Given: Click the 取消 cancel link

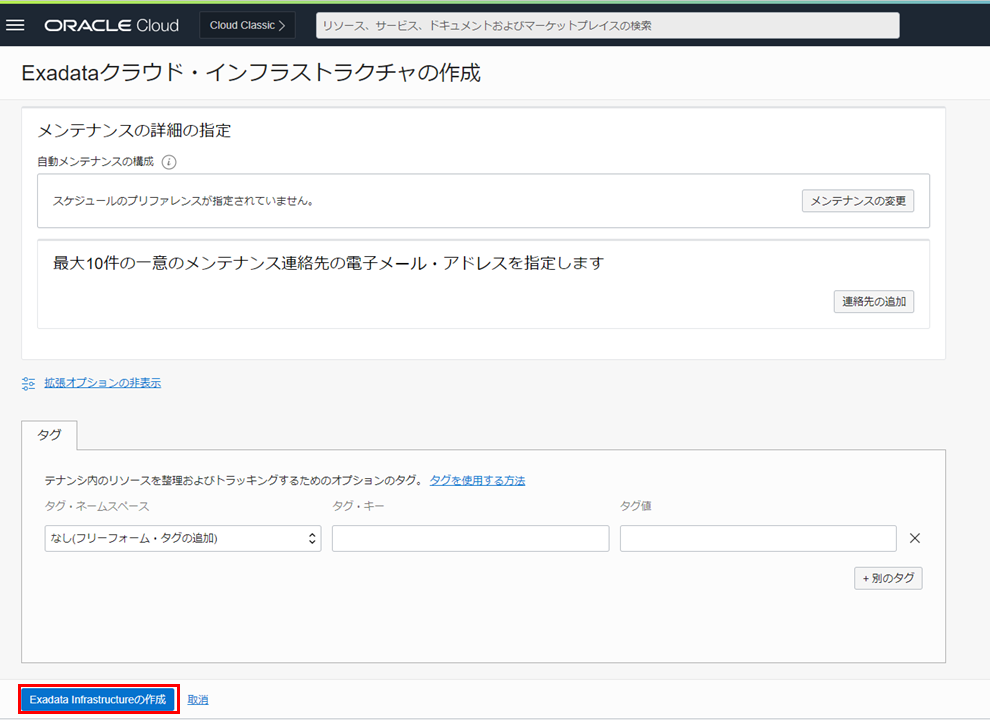Looking at the screenshot, I should point(198,700).
